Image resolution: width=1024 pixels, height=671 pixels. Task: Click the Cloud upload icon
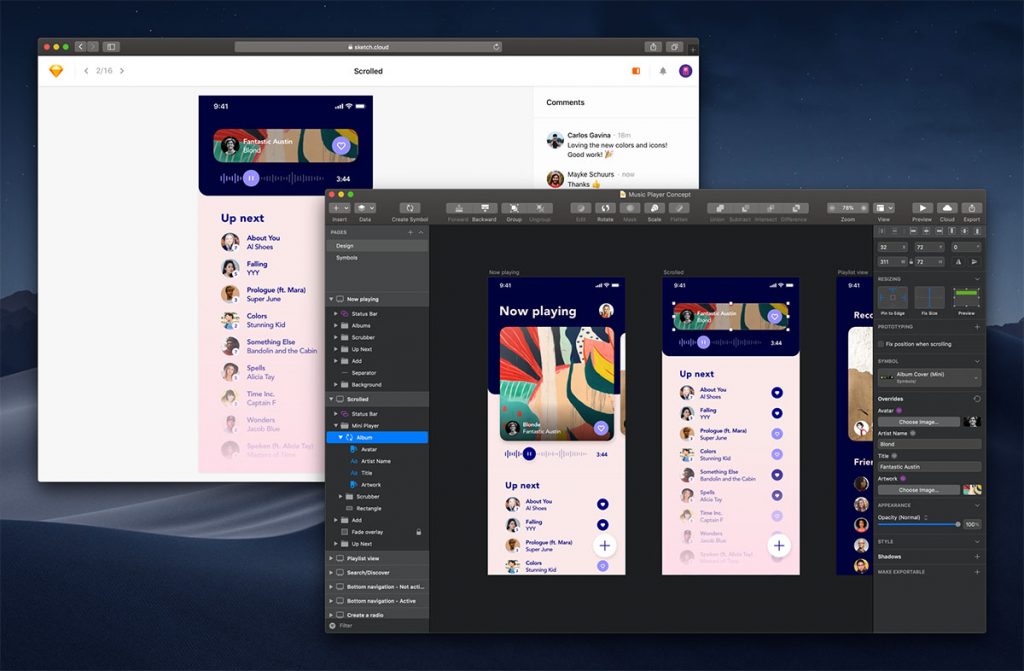click(x=947, y=208)
